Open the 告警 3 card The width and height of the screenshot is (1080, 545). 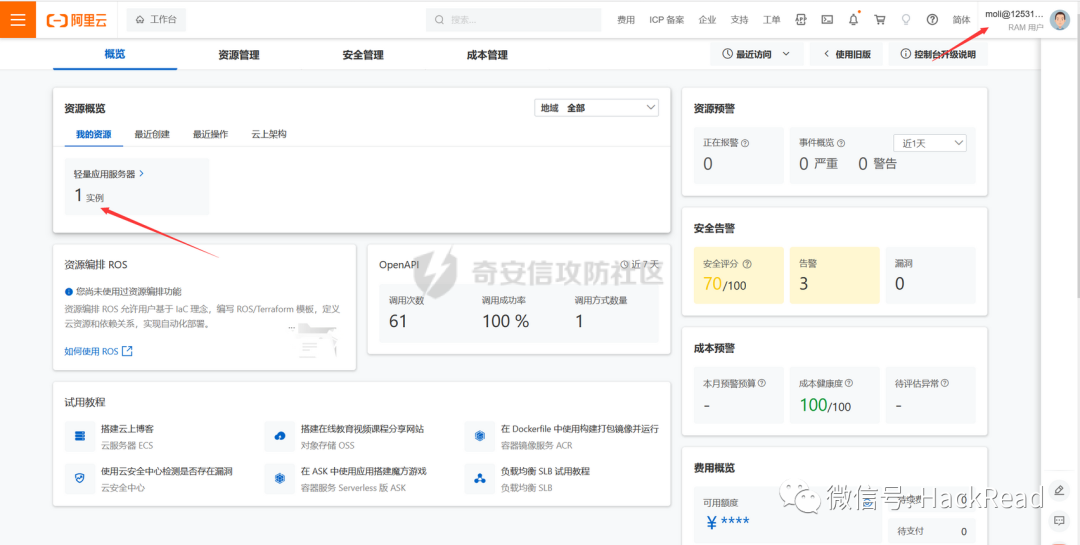click(x=835, y=275)
